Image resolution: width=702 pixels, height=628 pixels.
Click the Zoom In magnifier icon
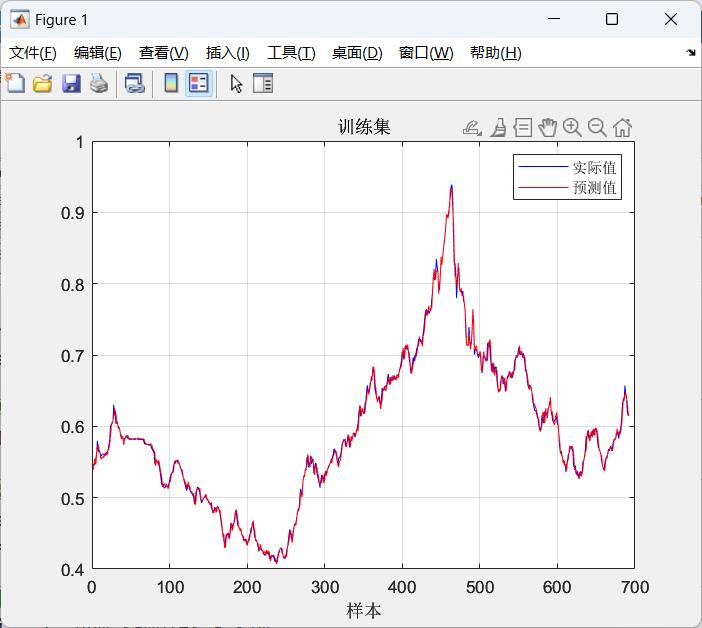[x=572, y=127]
